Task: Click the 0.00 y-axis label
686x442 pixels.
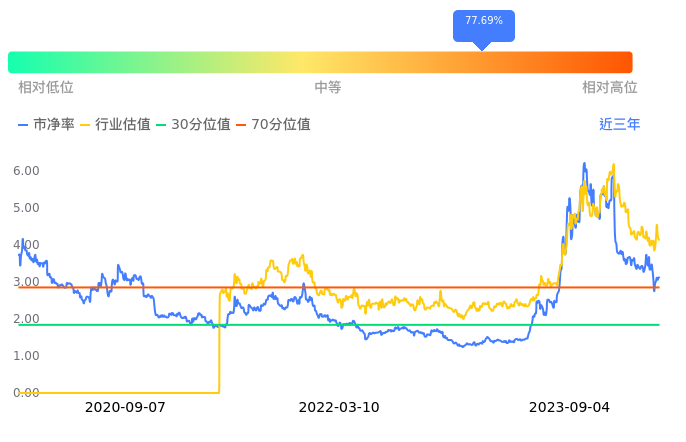Action: (x=26, y=393)
